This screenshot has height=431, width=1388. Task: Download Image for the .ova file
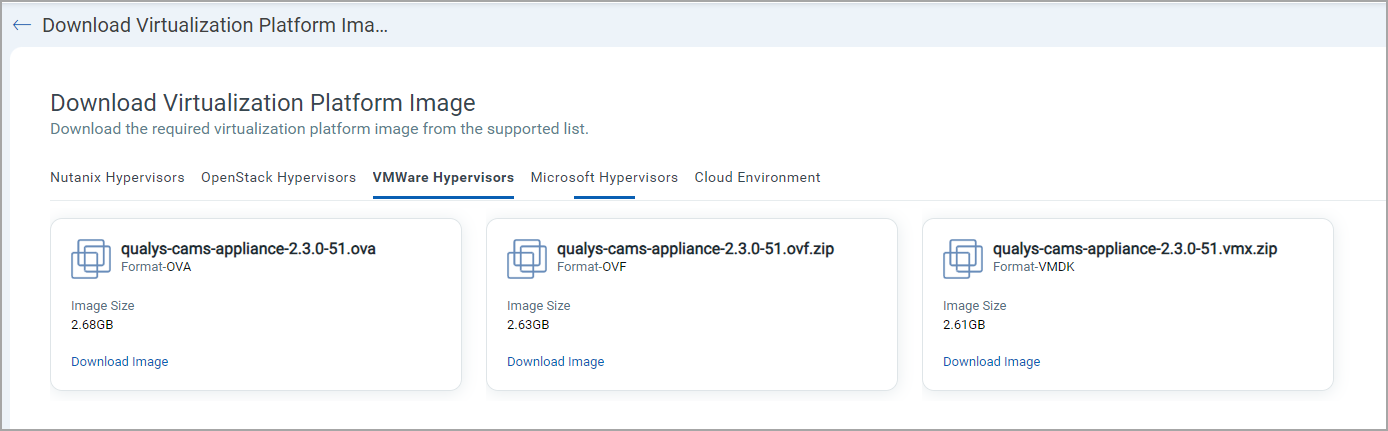point(119,362)
